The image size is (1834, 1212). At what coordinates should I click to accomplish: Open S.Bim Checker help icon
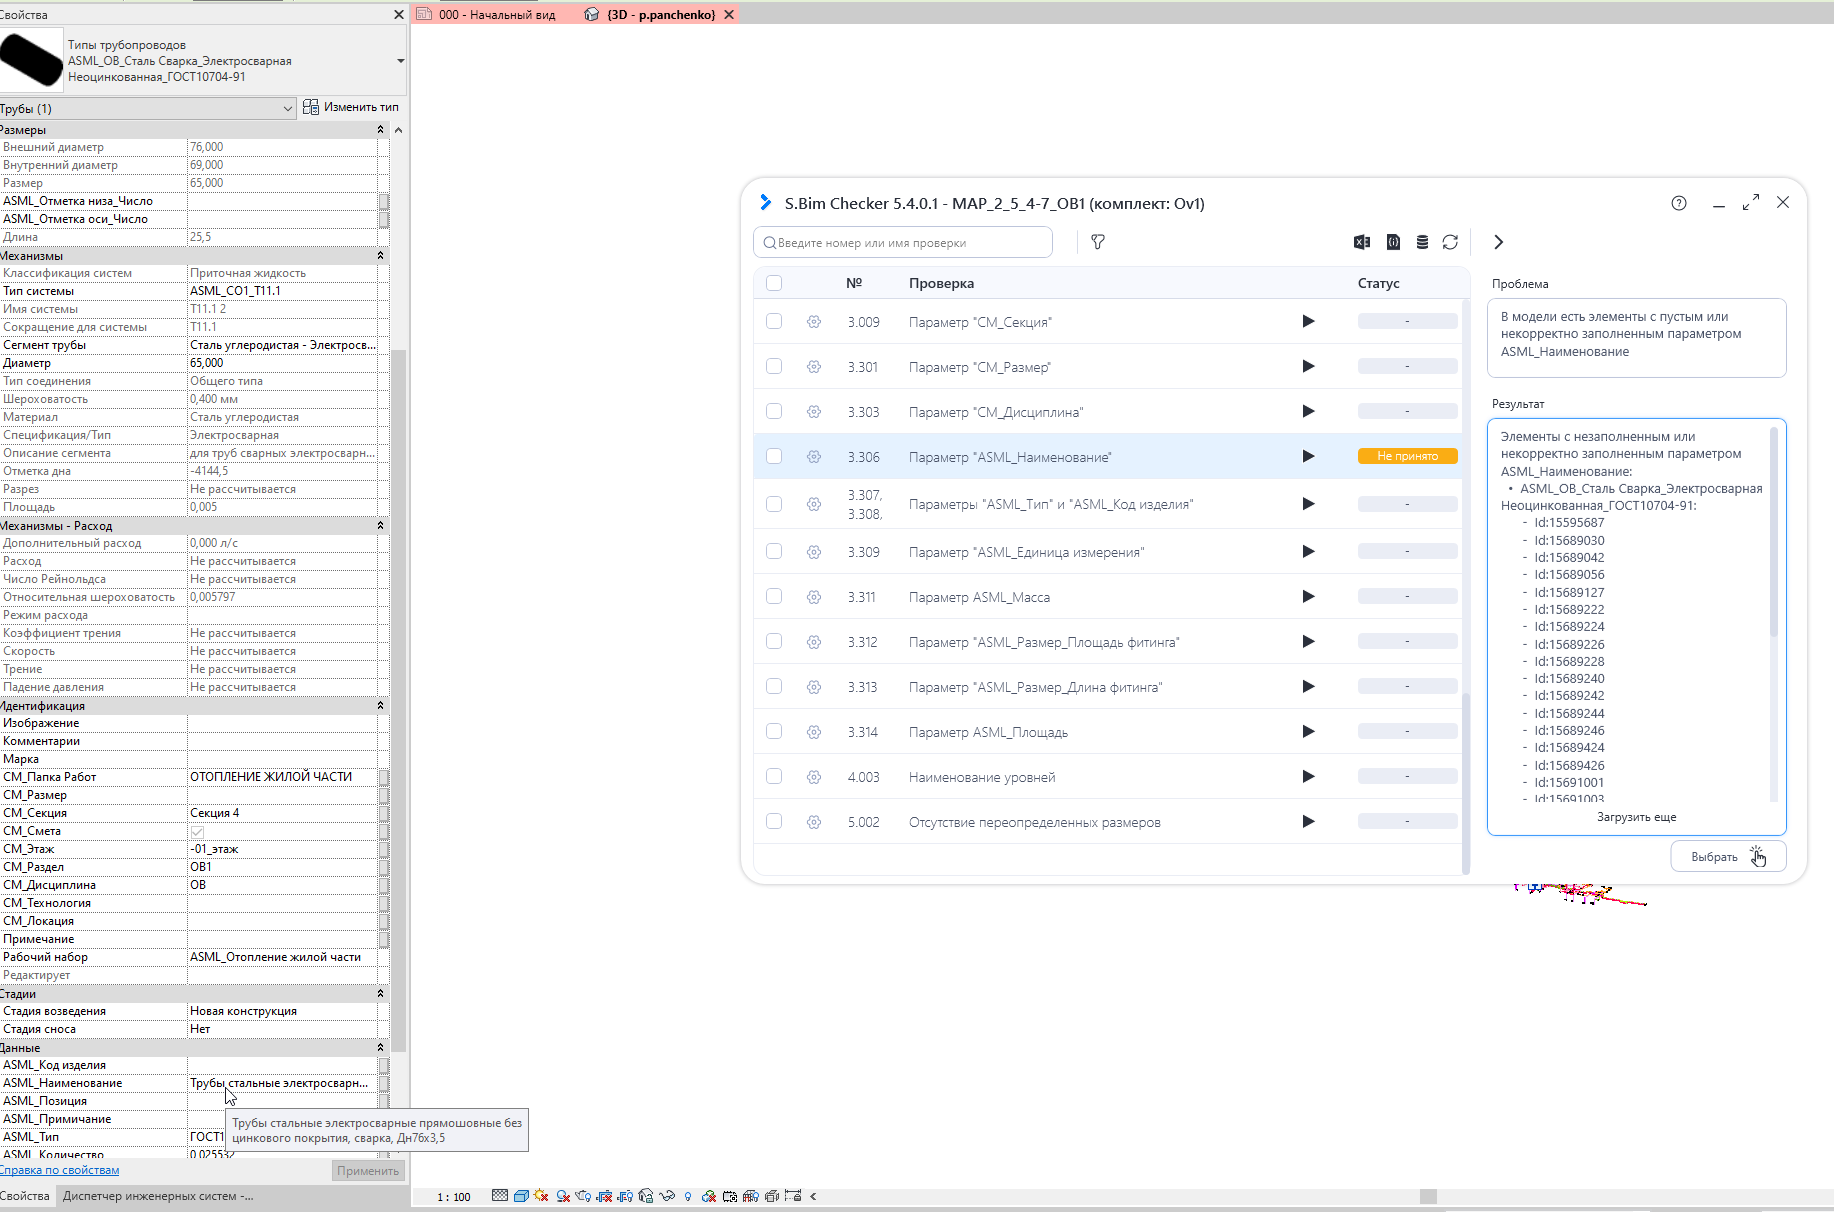pos(1679,203)
